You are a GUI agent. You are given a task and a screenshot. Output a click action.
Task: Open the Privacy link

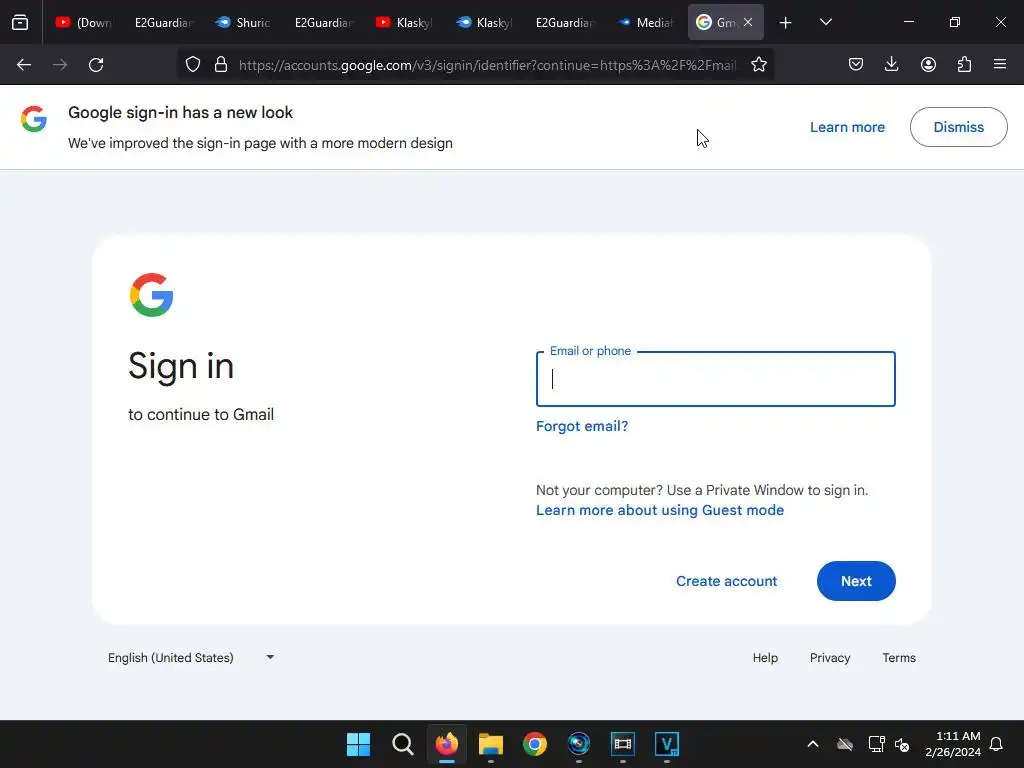(829, 658)
